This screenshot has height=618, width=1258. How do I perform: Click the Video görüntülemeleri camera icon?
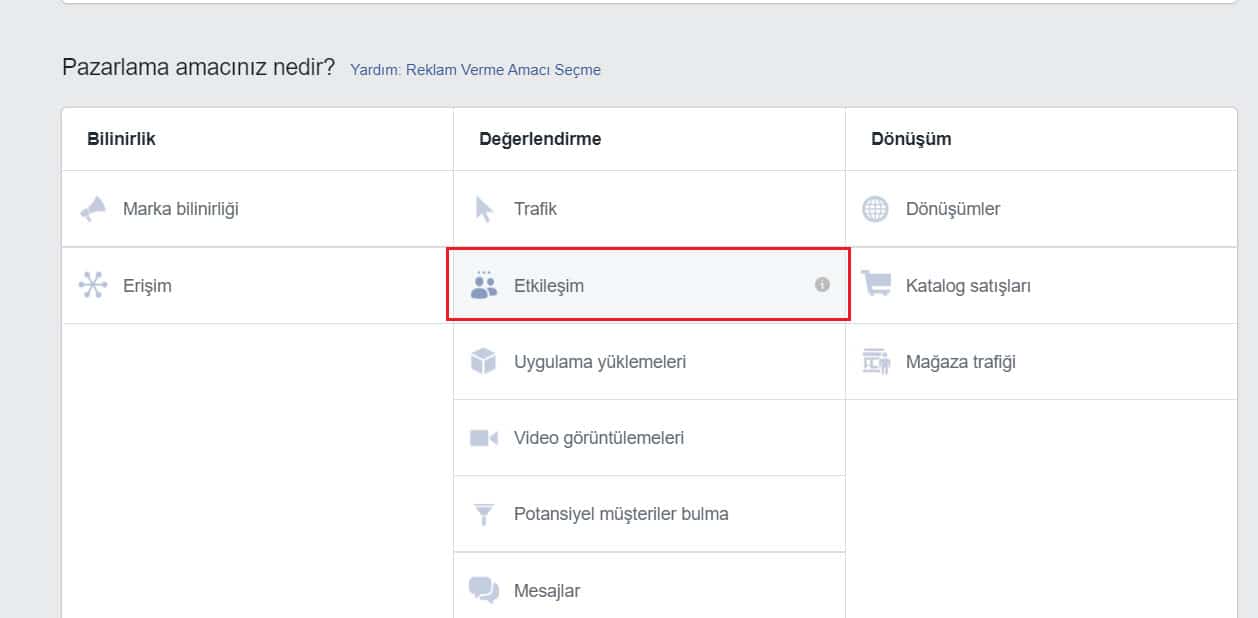(482, 437)
